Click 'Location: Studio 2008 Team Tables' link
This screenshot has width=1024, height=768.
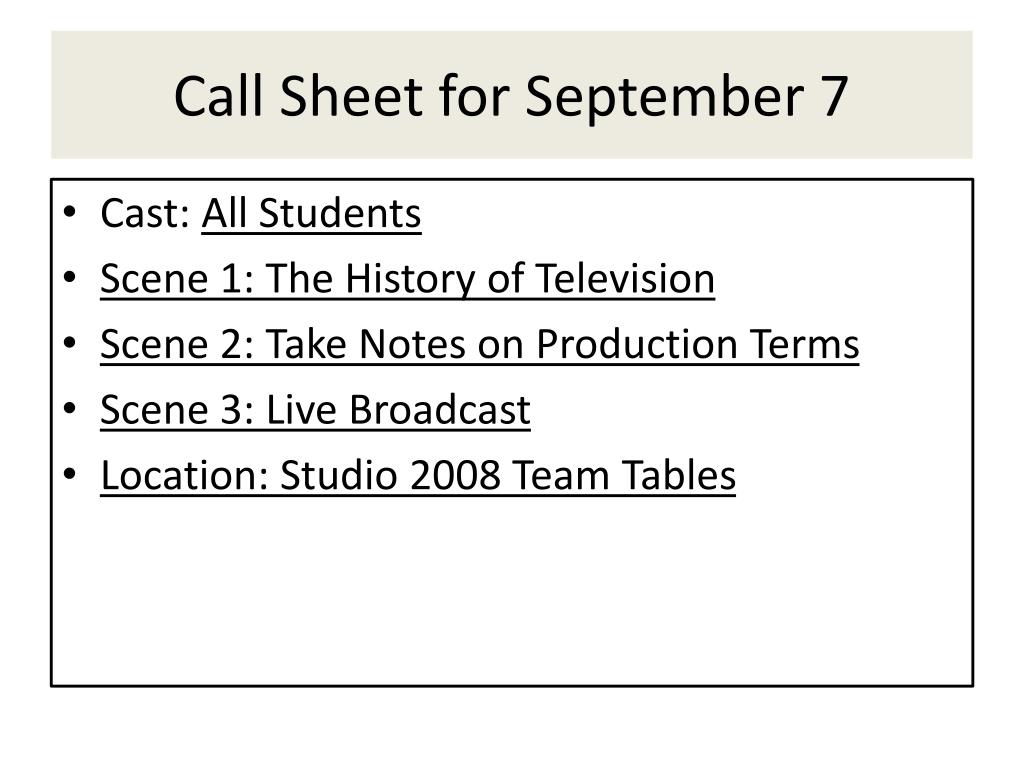[x=418, y=475]
